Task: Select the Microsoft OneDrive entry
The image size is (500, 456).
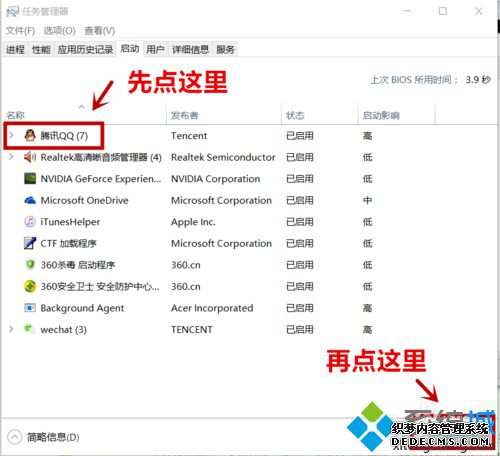Action: 84,200
